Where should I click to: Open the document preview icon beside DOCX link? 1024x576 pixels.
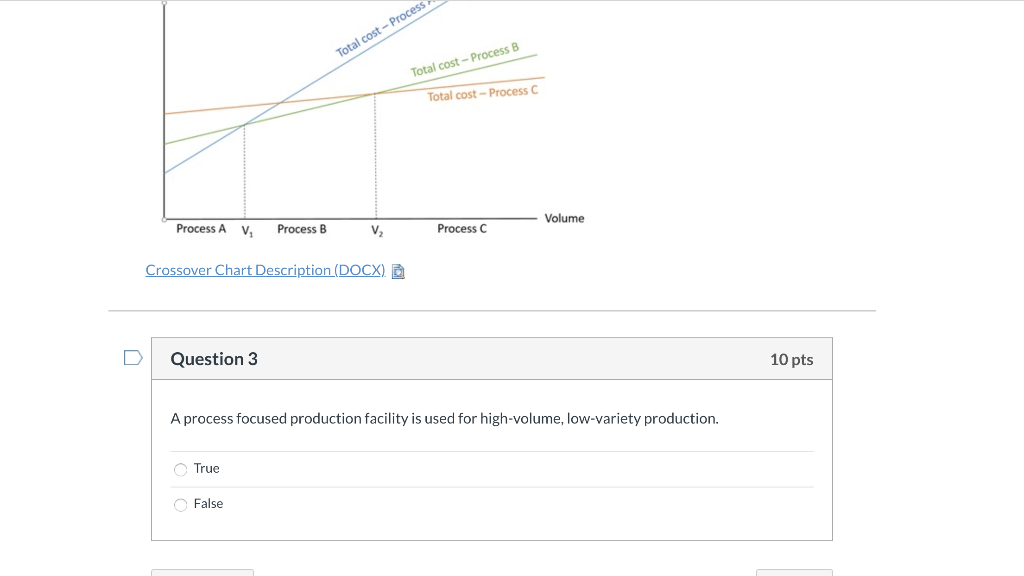(x=397, y=270)
